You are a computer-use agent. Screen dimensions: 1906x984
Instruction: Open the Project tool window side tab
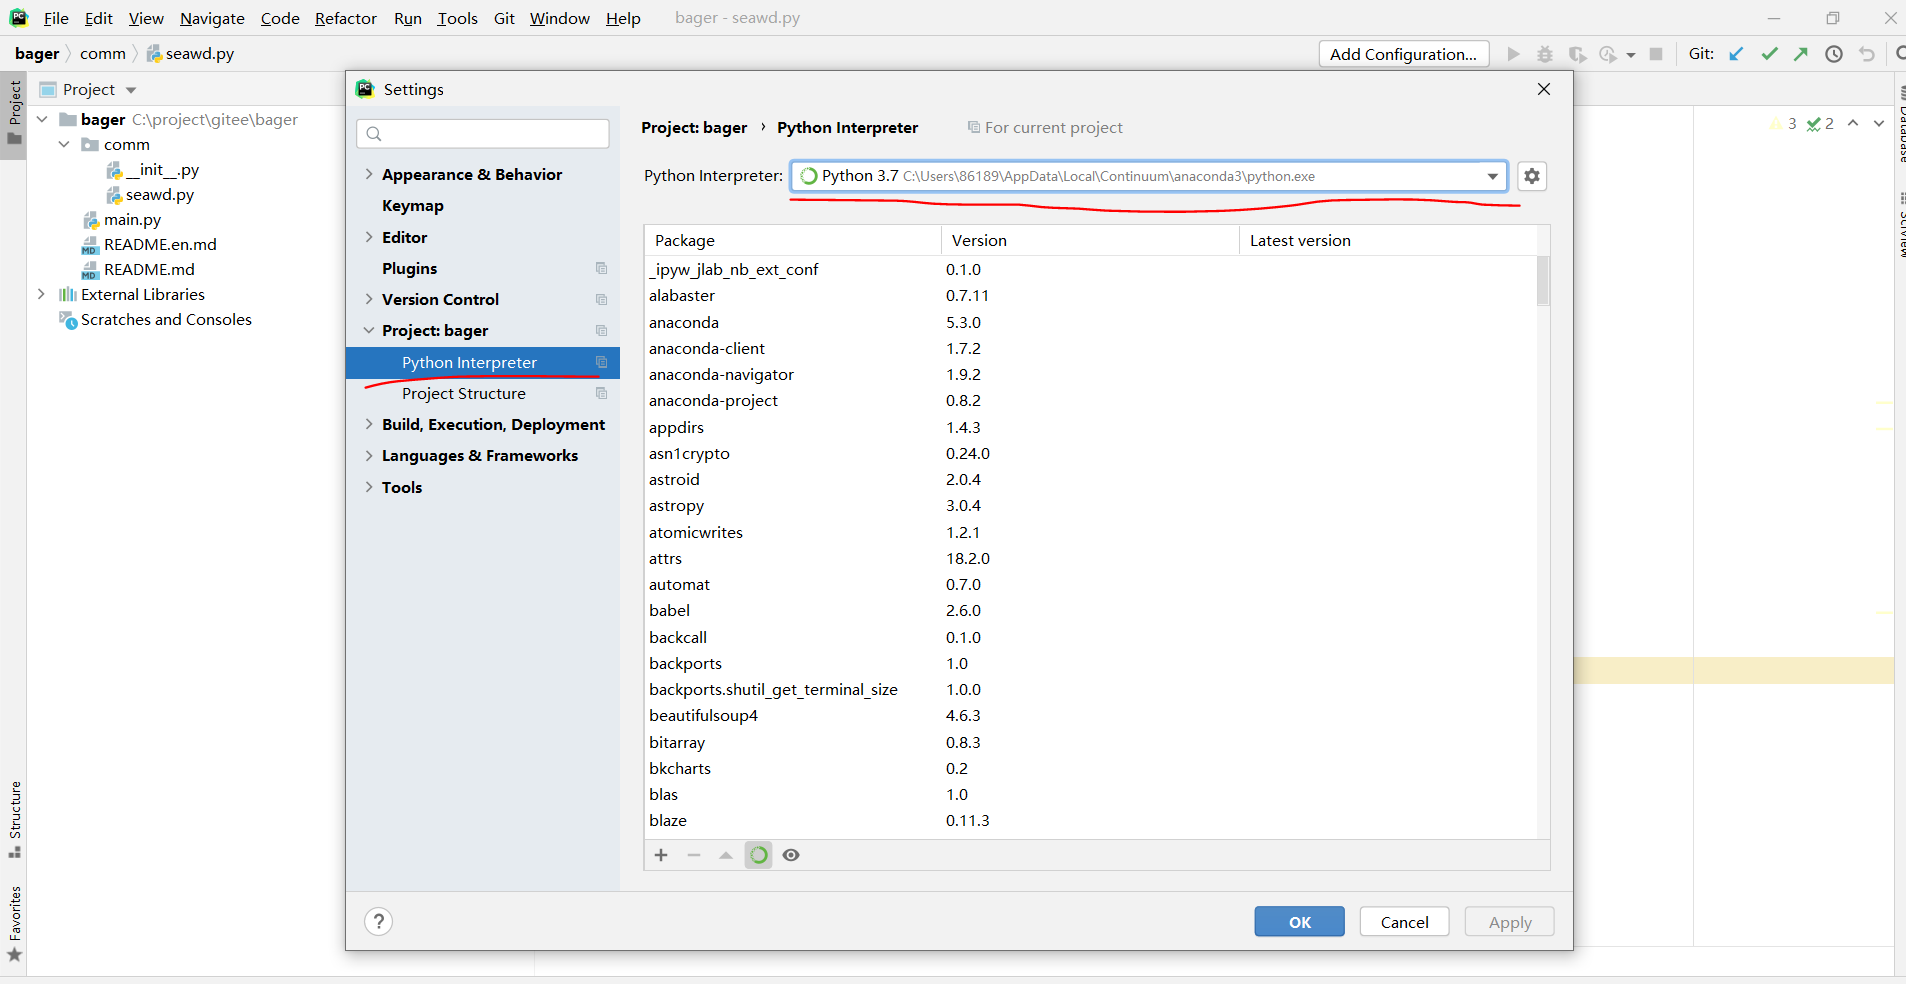click(14, 113)
